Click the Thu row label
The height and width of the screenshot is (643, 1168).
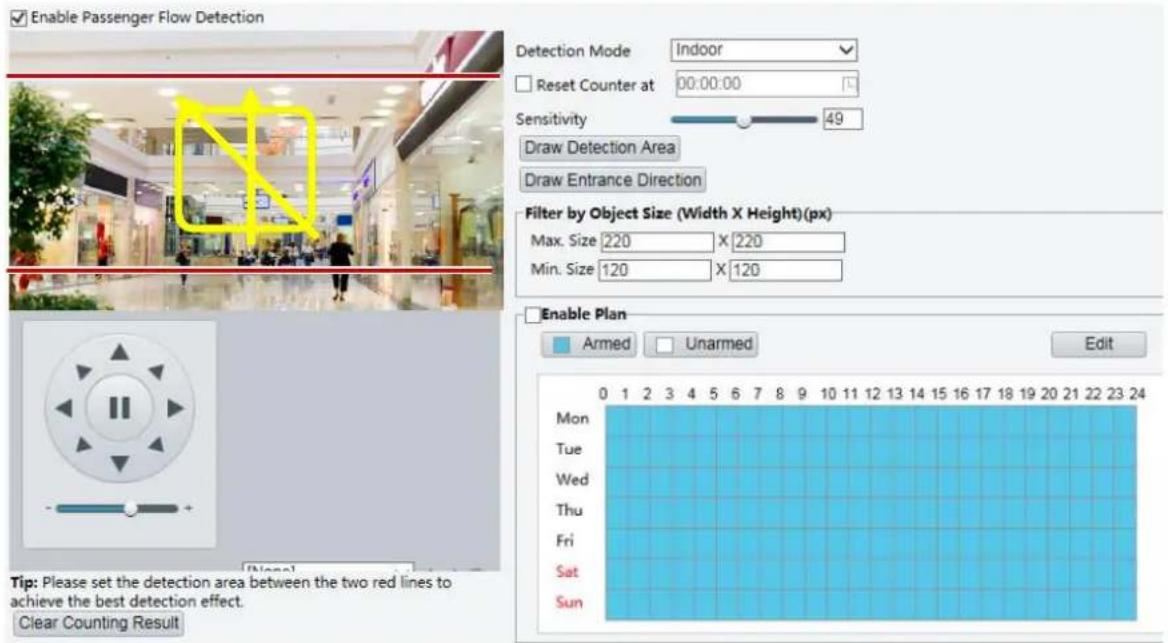click(x=569, y=510)
